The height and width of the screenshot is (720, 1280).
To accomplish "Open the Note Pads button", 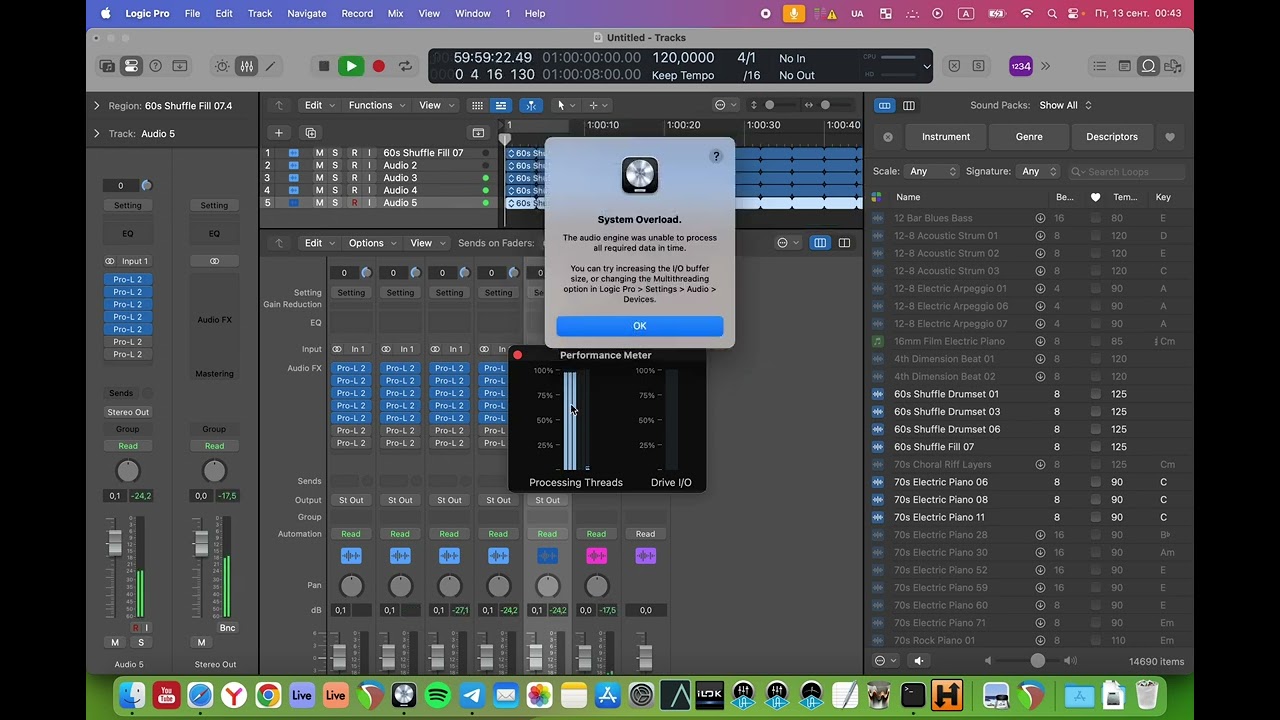I will (x=1124, y=66).
